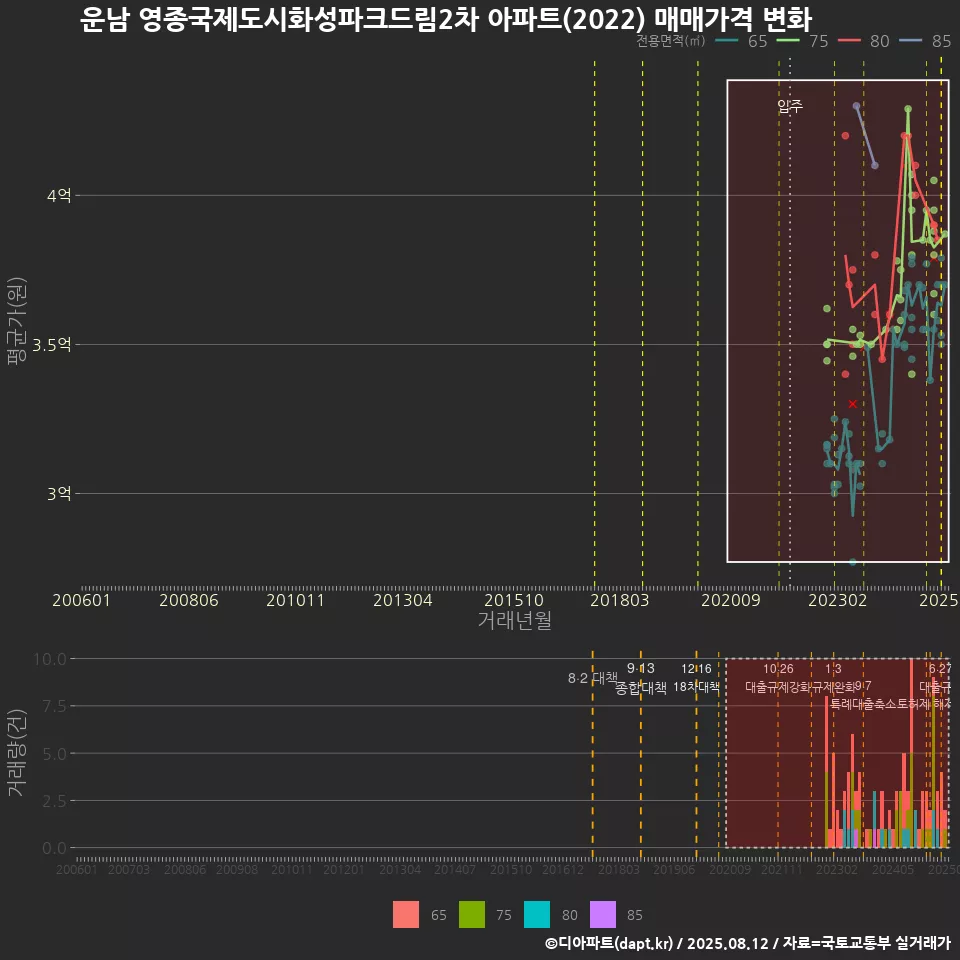
Task: Click the 5.0 volume axis label
Action: (x=54, y=754)
